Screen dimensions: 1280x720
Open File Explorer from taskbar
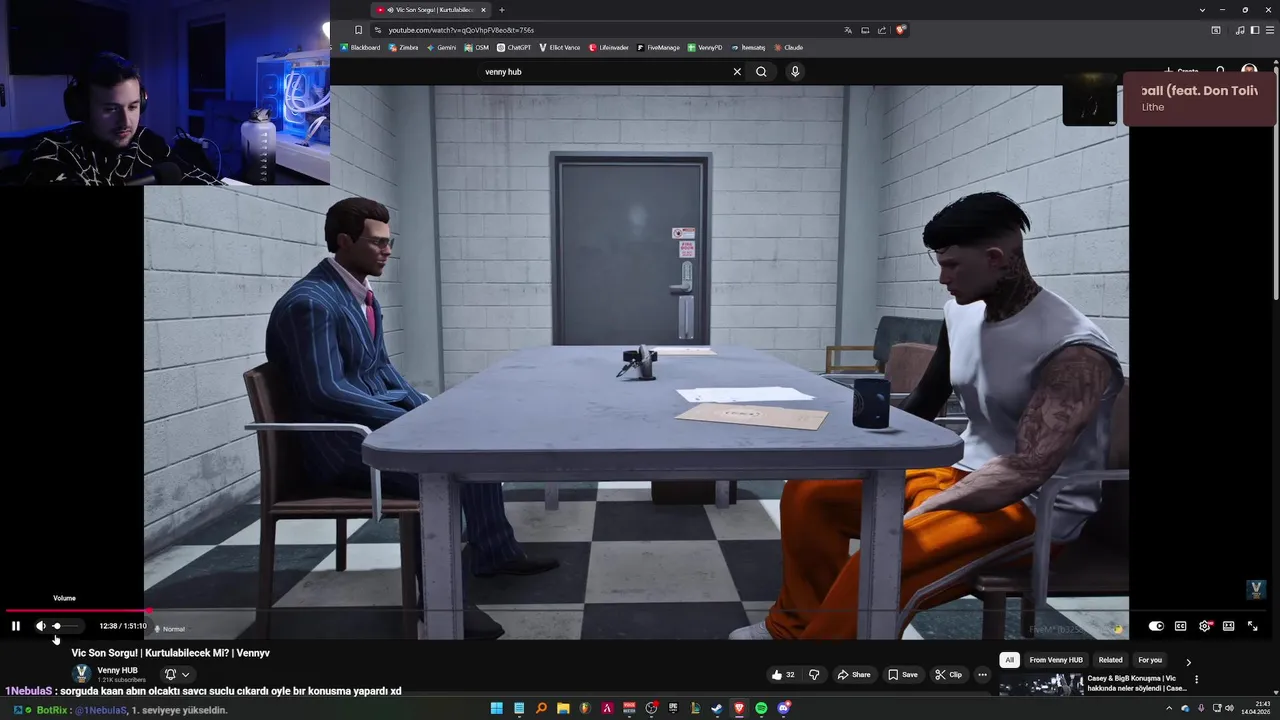(x=563, y=708)
